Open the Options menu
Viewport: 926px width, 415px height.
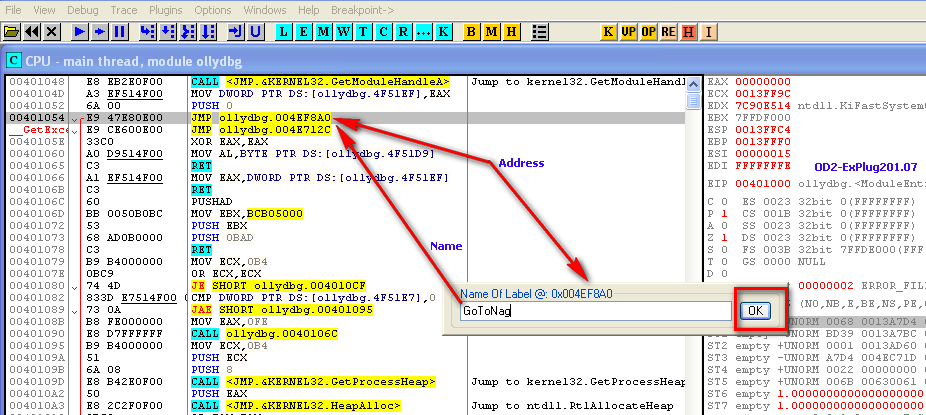pos(213,10)
